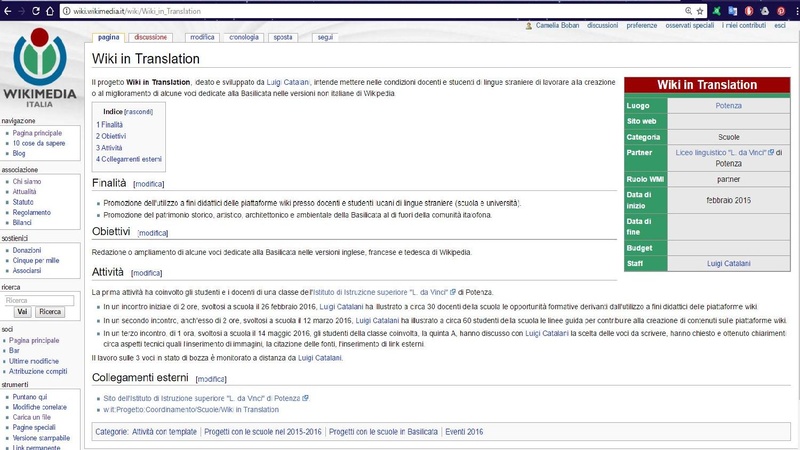Screen dimensions: 800x450
Task: Click the user avatar icon beside Camelia Boban
Action: pos(529,26)
